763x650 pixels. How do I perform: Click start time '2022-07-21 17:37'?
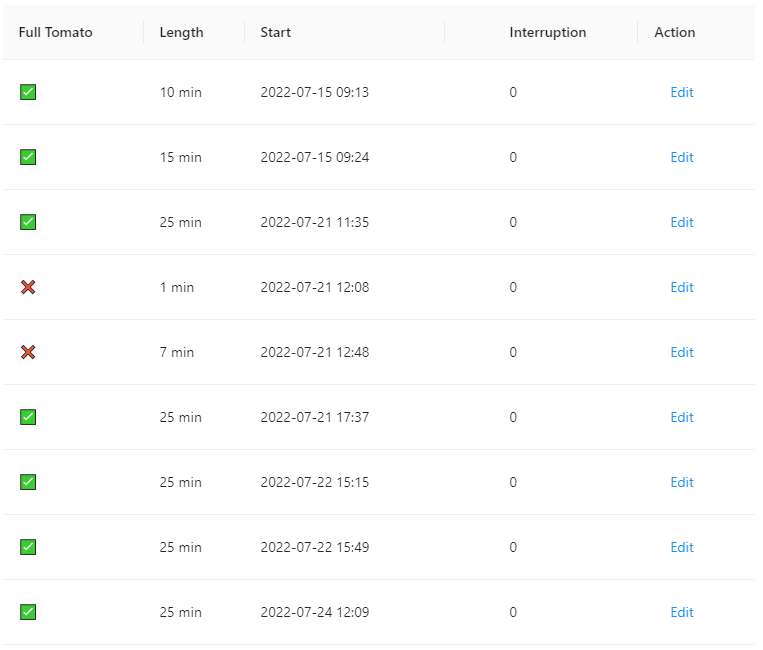tap(315, 417)
